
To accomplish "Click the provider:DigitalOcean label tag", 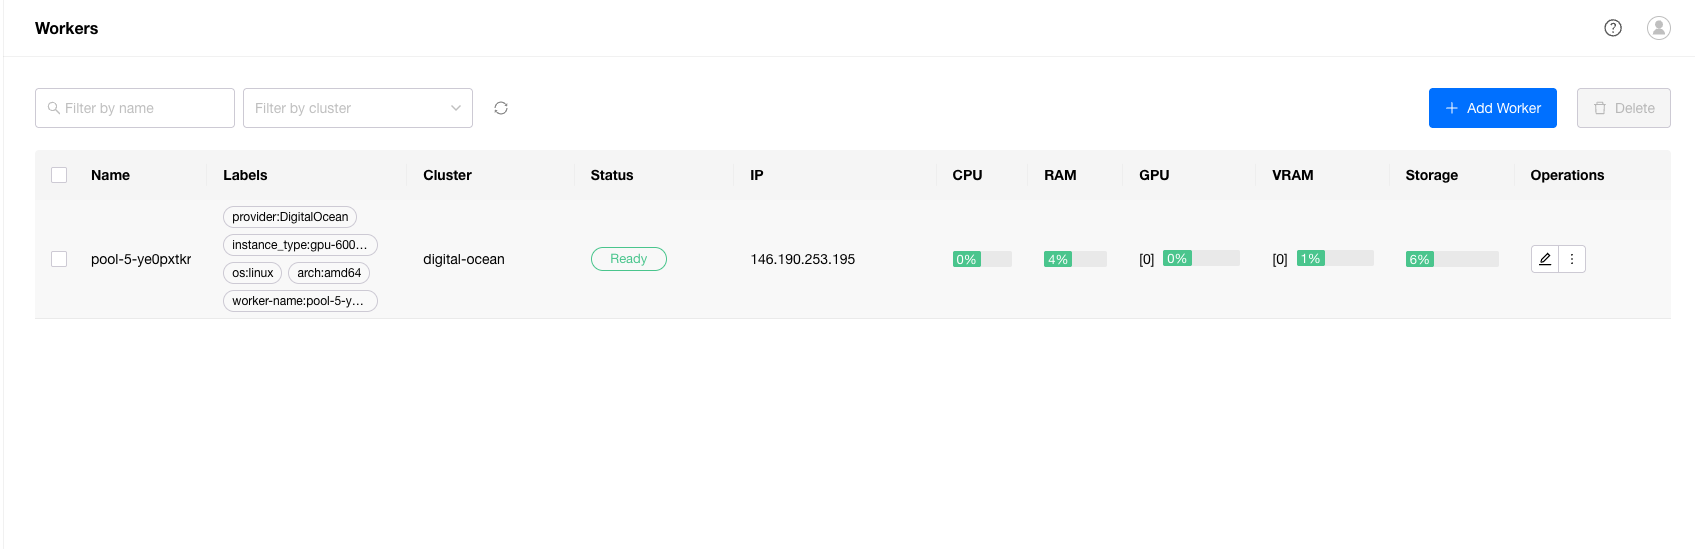I will pos(290,217).
